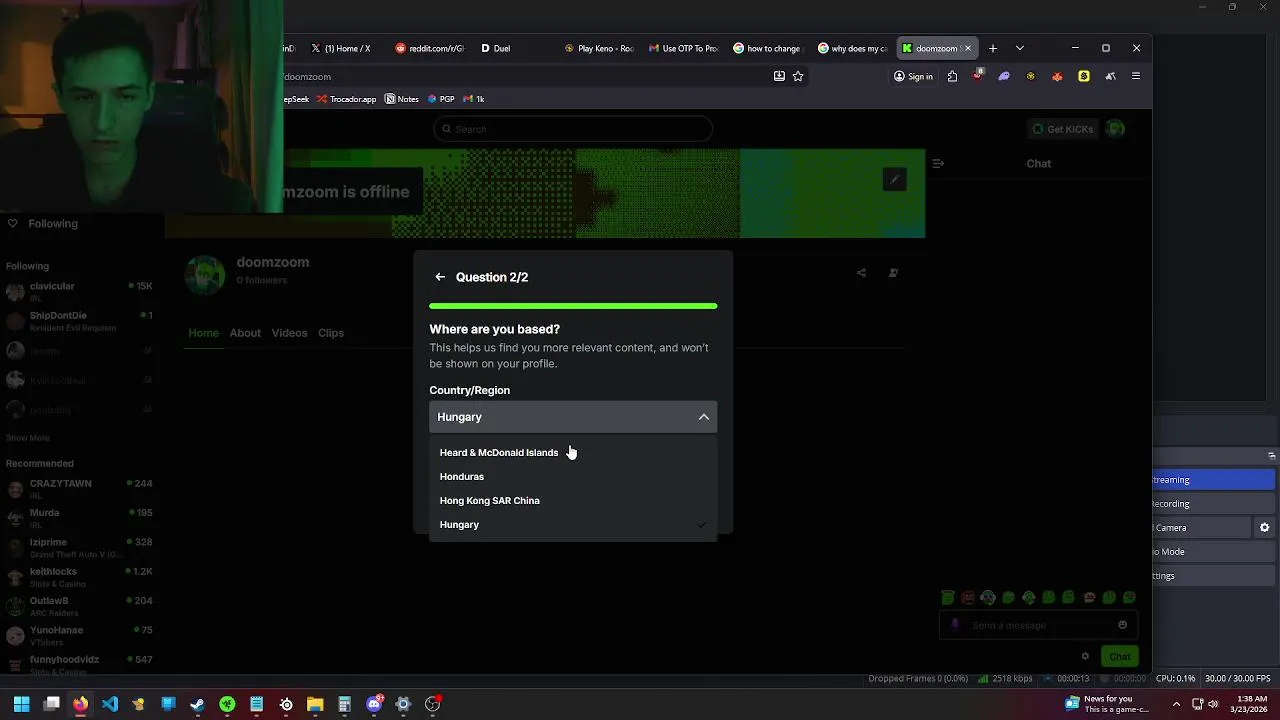
Task: Open File Explorer from taskbar
Action: coord(315,704)
